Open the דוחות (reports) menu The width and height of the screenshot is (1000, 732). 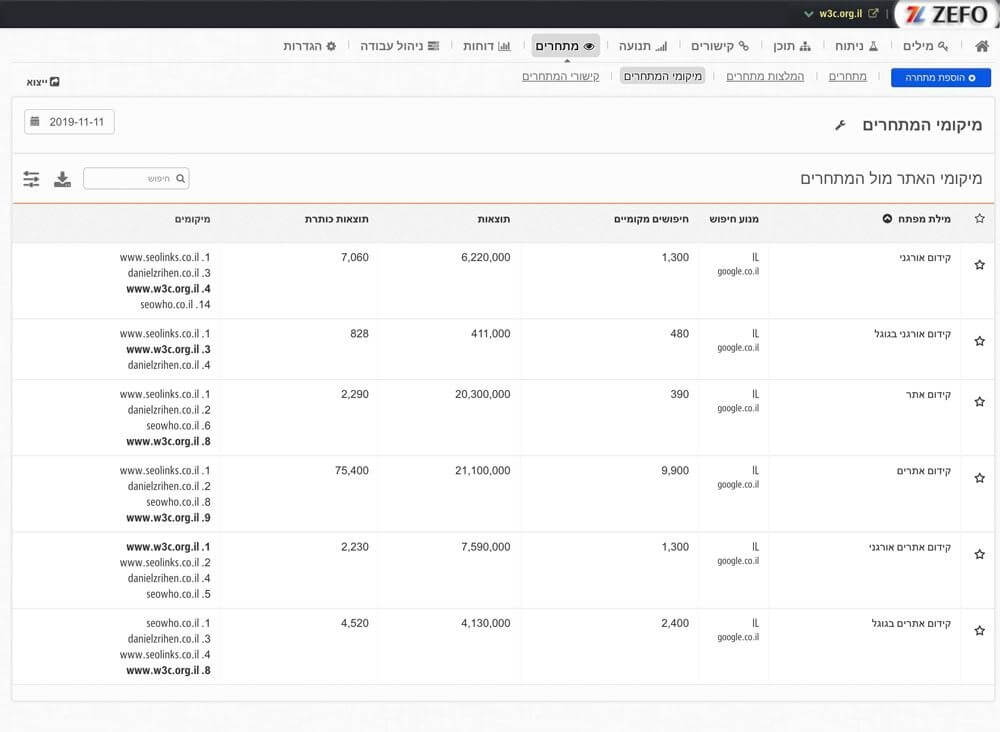[487, 46]
